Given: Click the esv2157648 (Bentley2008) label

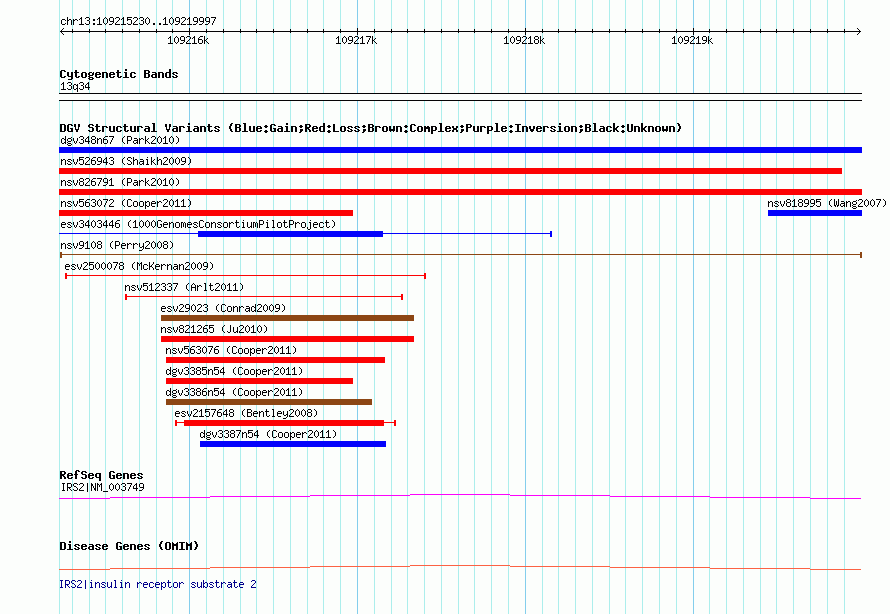Looking at the screenshot, I should coord(246,413).
